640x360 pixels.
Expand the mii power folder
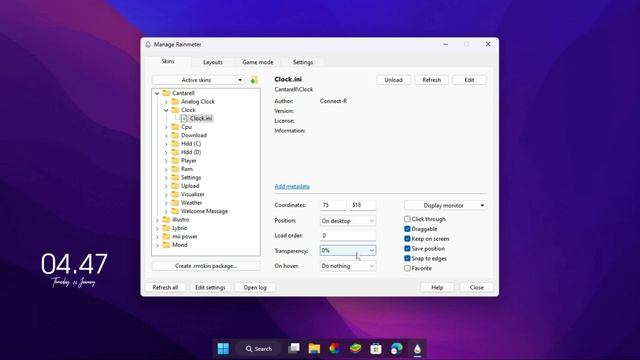click(x=157, y=237)
